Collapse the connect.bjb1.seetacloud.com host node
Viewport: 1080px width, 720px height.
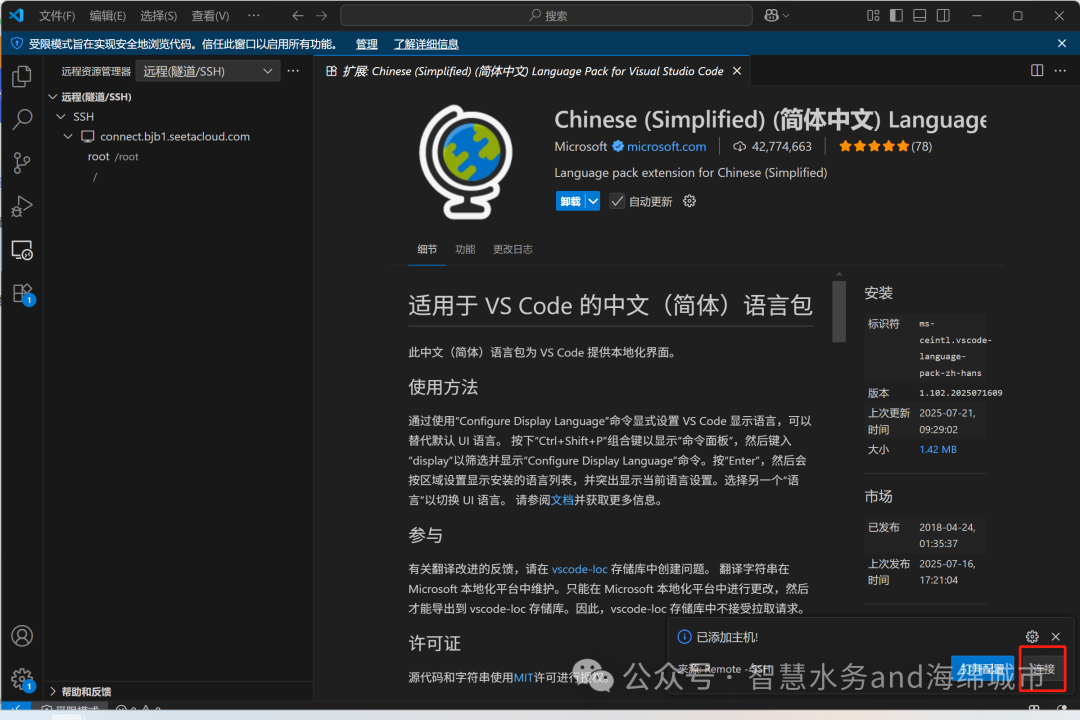click(68, 136)
